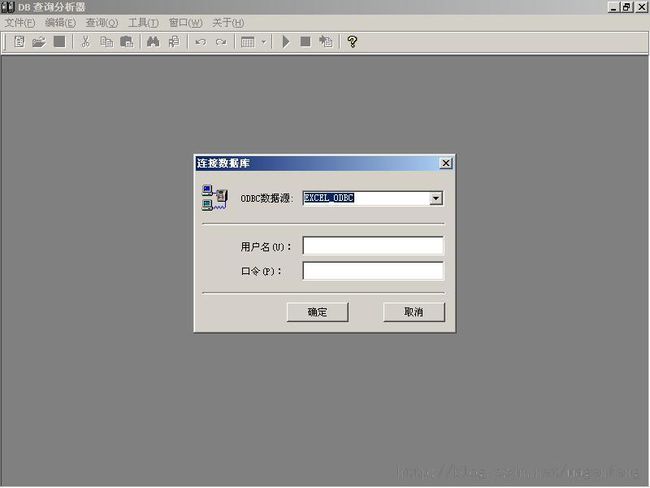Click the New query toolbar icon
Image resolution: width=650 pixels, height=488 pixels.
coord(19,41)
